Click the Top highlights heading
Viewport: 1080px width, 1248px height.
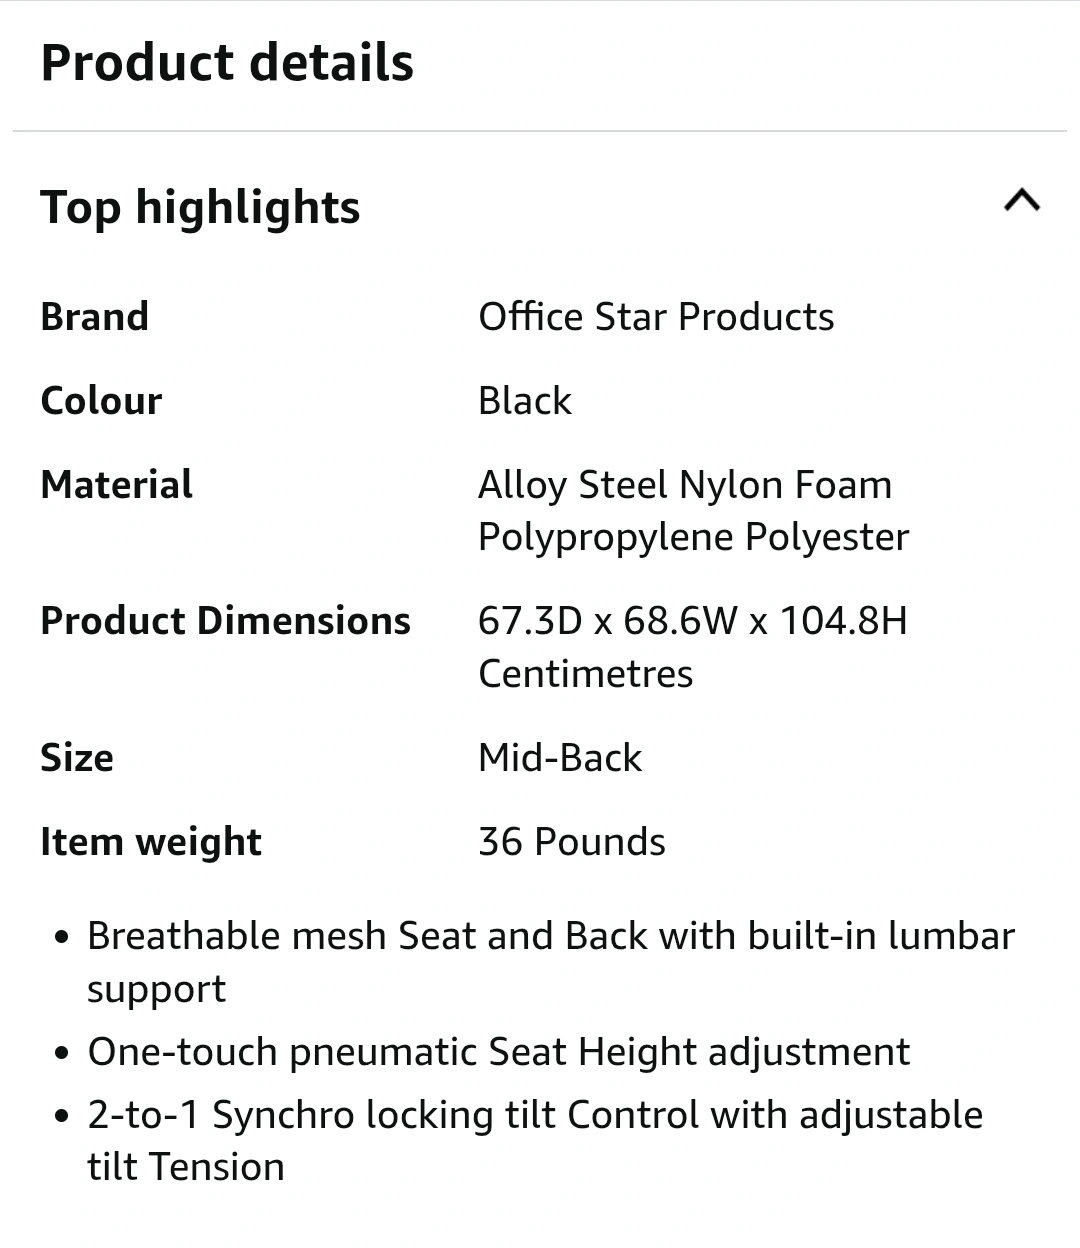(x=200, y=208)
